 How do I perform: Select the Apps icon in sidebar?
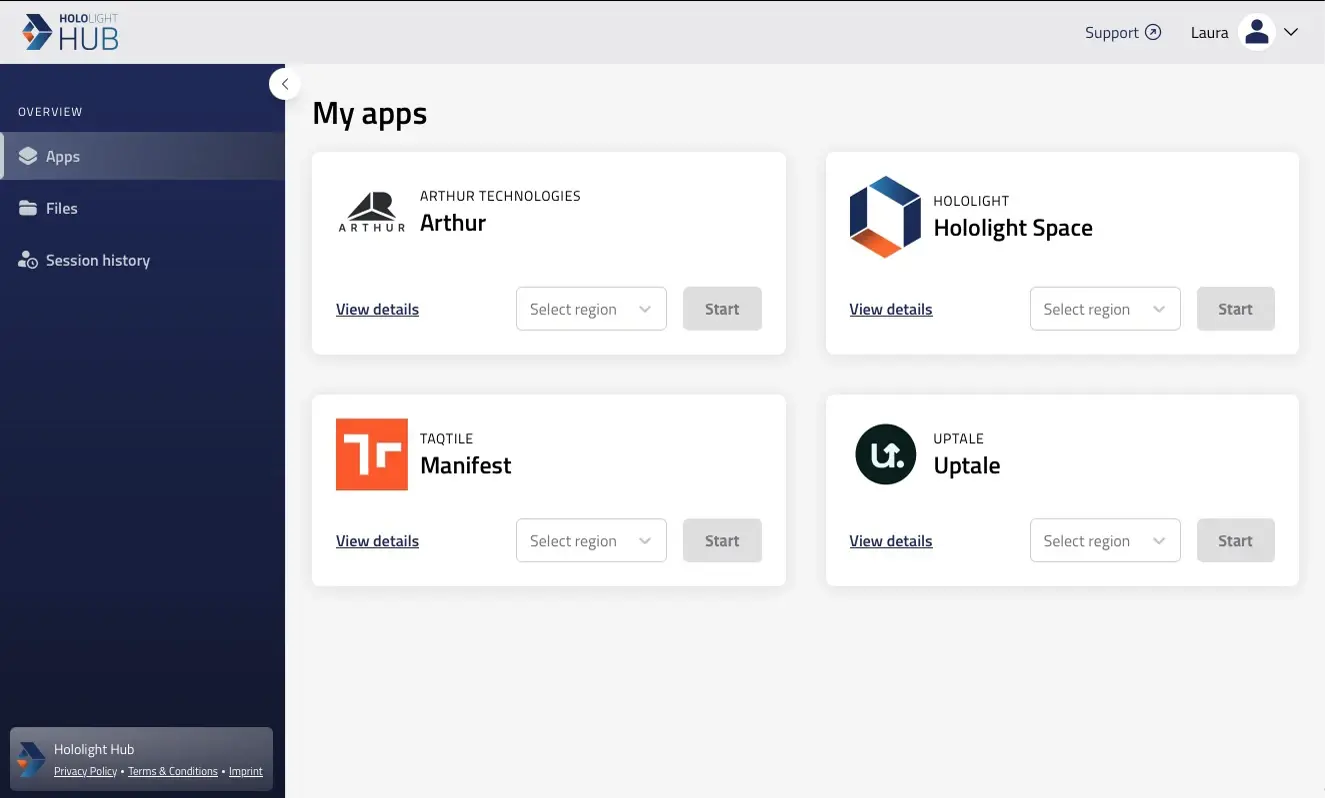coord(25,156)
